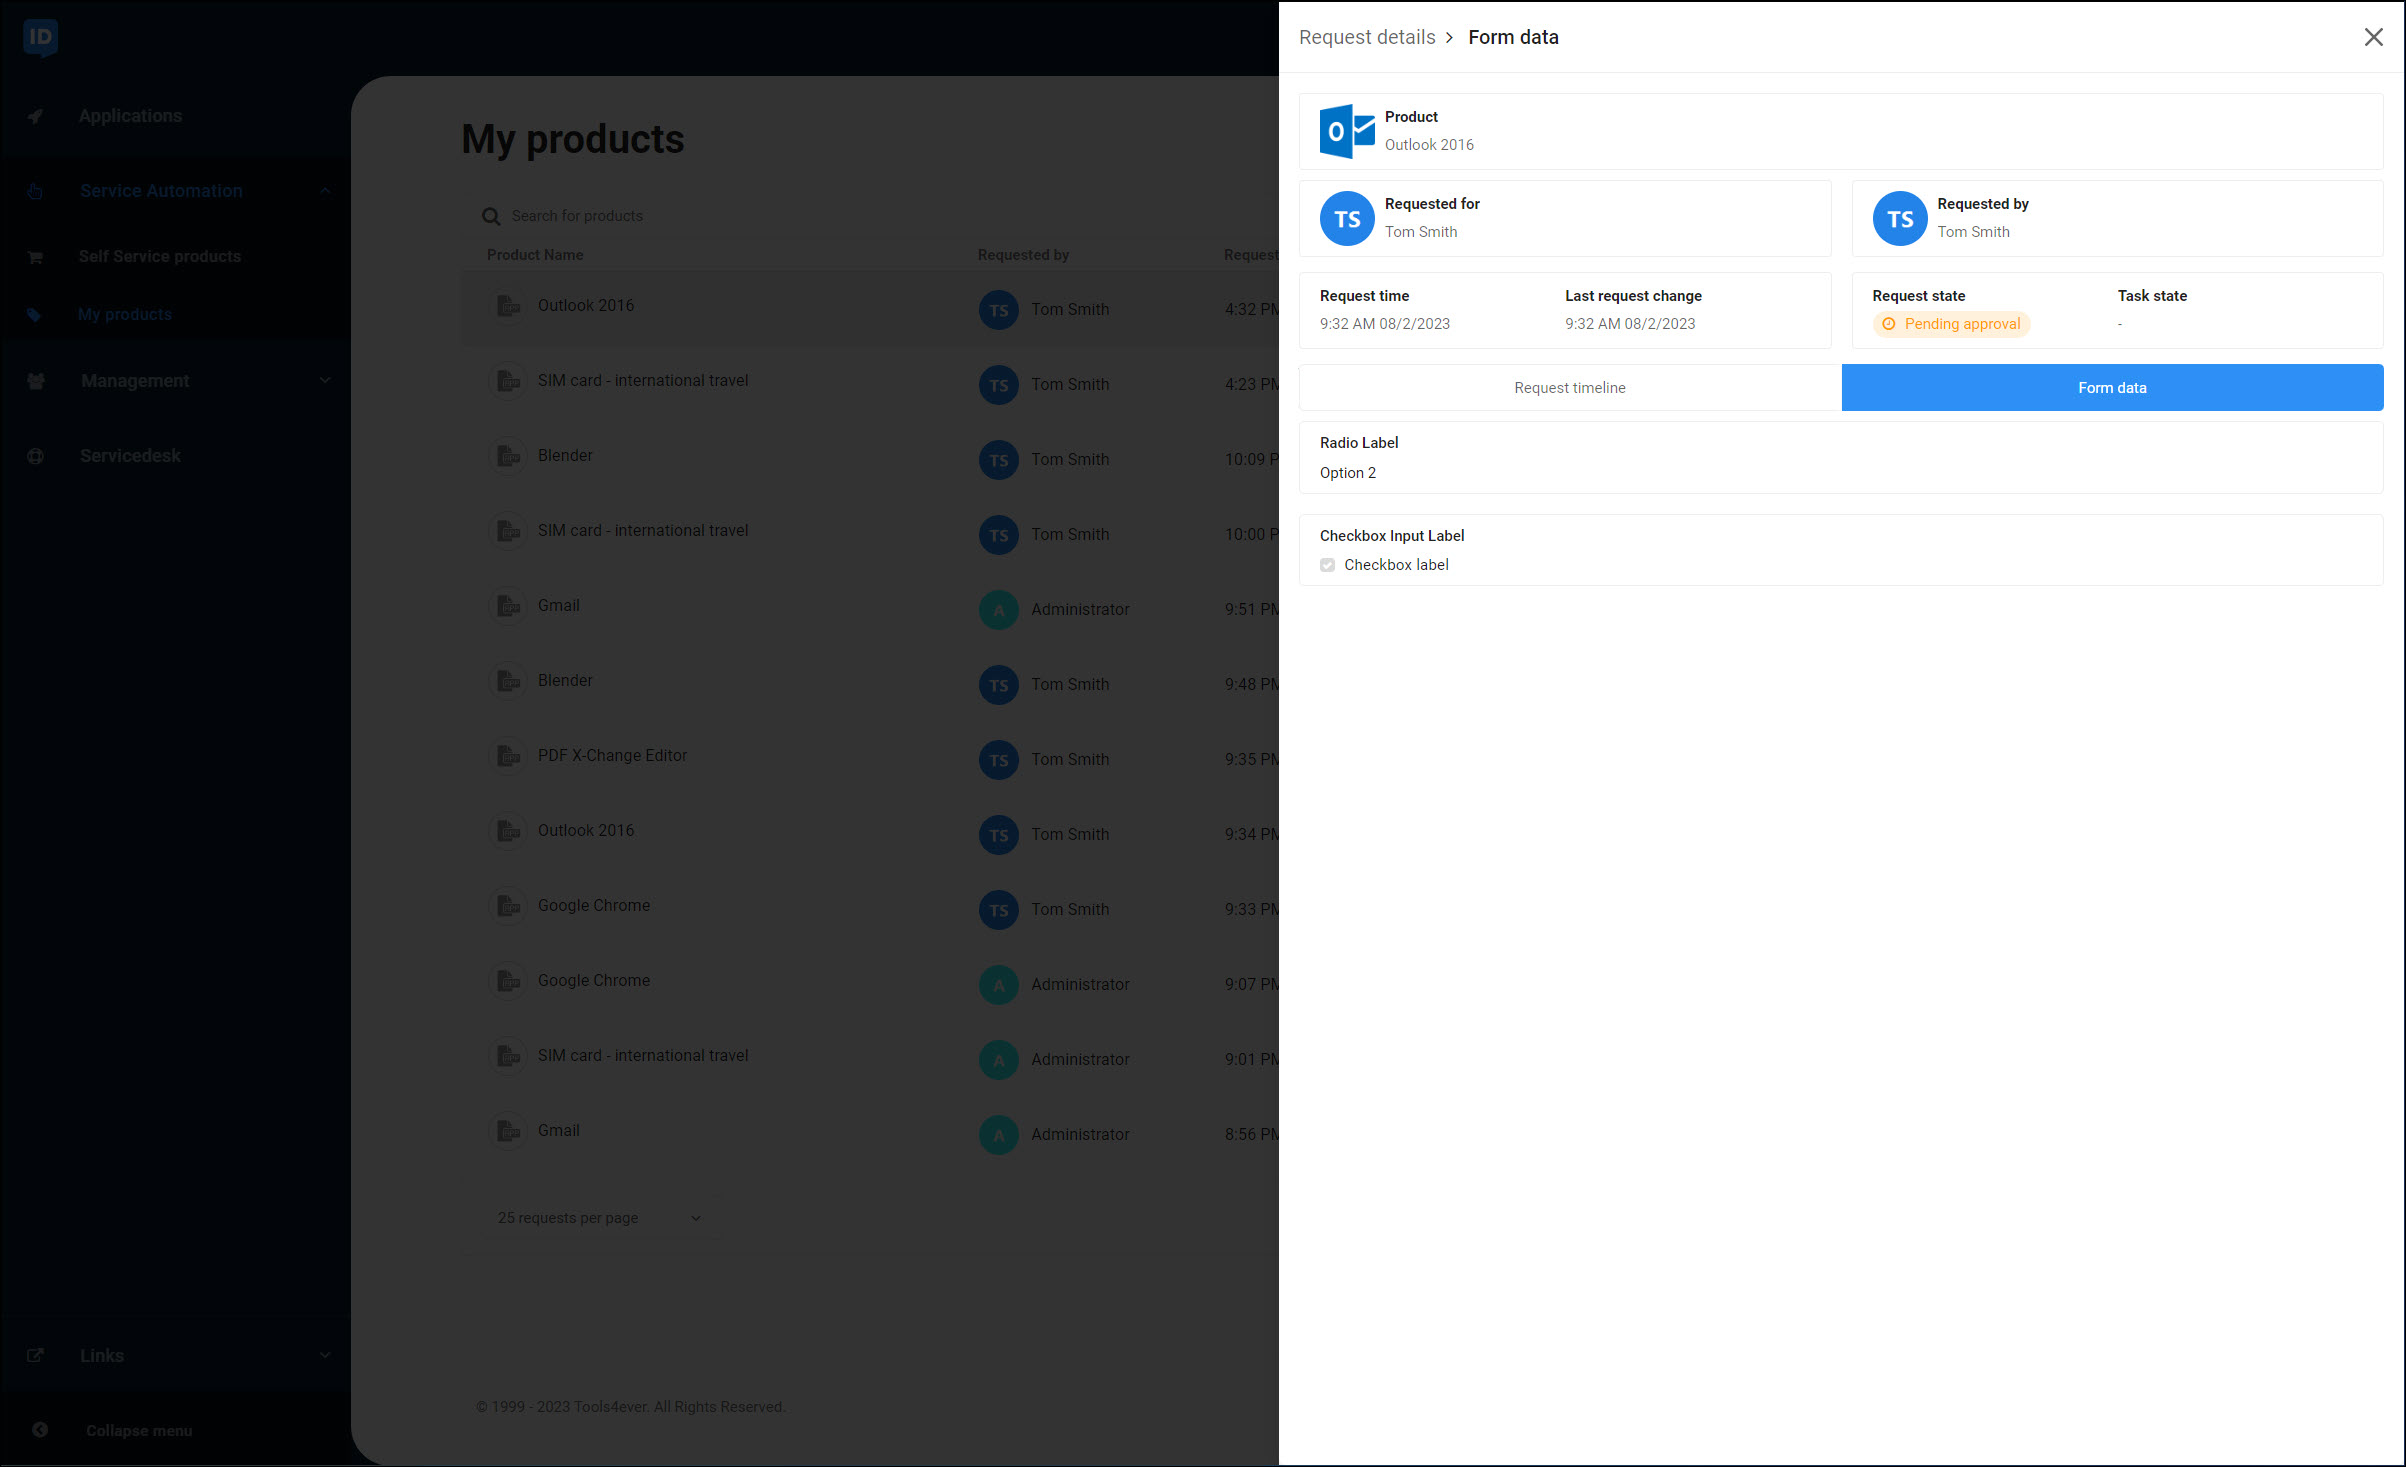Click Tom Smith name under Requested for
Viewport: 2406px width, 1467px height.
click(x=1420, y=232)
